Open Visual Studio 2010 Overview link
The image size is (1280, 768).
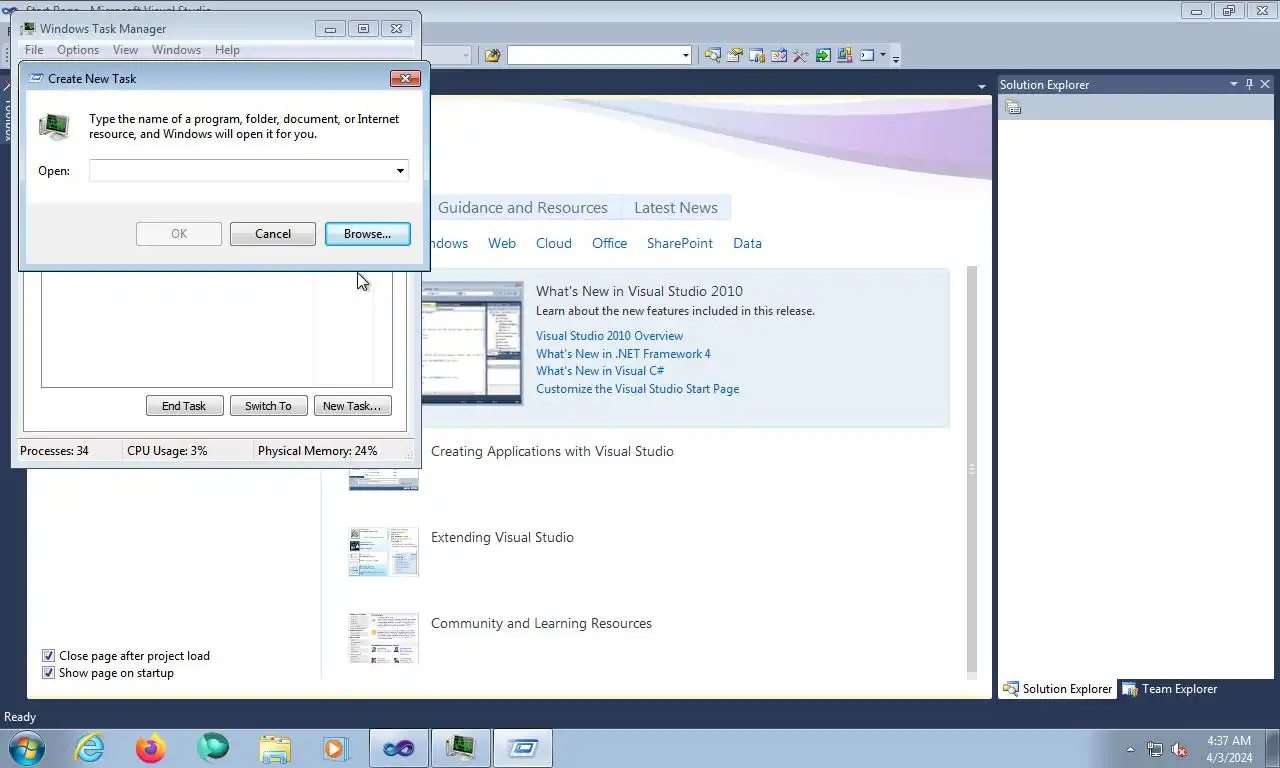pyautogui.click(x=609, y=336)
